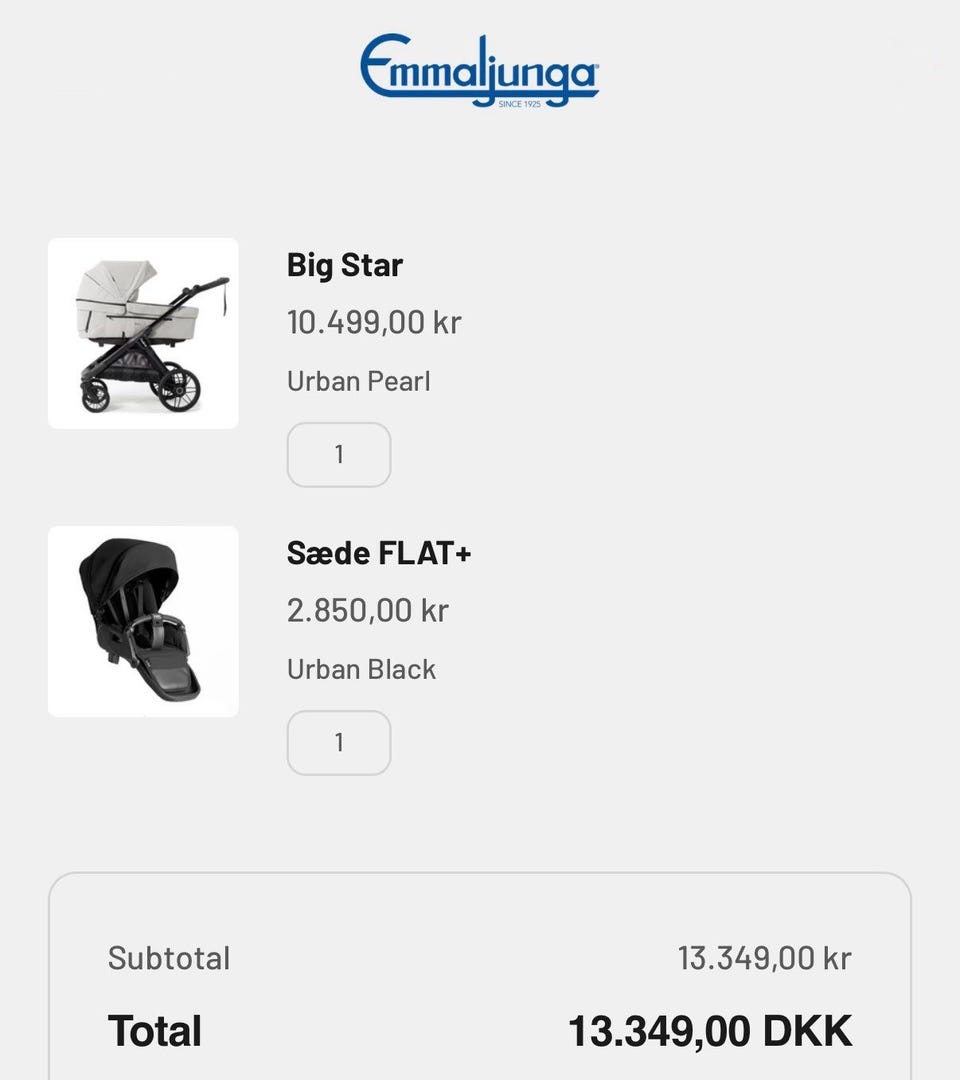Select the Sæde FLAT+ product title
The image size is (960, 1080).
(x=378, y=553)
